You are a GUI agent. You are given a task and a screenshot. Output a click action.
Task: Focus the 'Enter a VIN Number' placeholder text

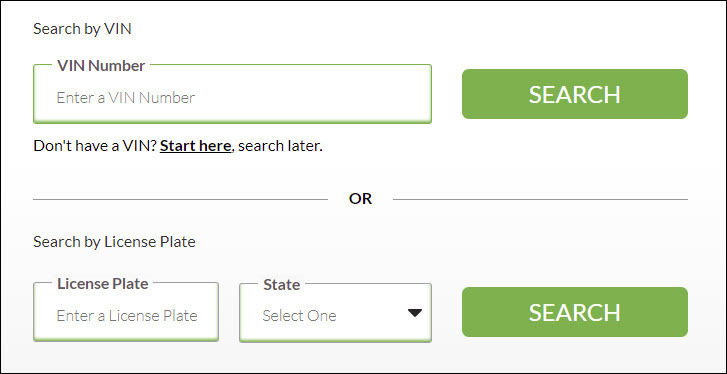tap(126, 97)
